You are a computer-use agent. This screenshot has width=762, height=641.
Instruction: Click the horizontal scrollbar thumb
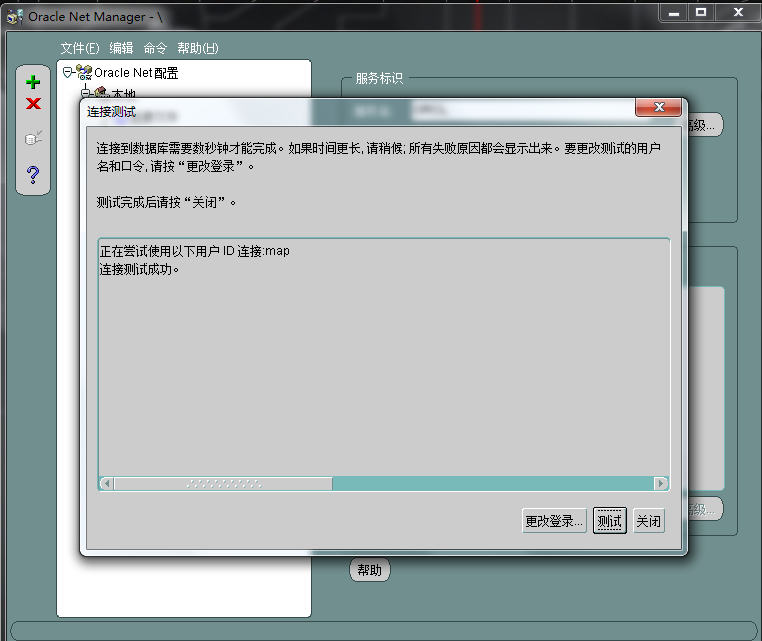pyautogui.click(x=224, y=484)
